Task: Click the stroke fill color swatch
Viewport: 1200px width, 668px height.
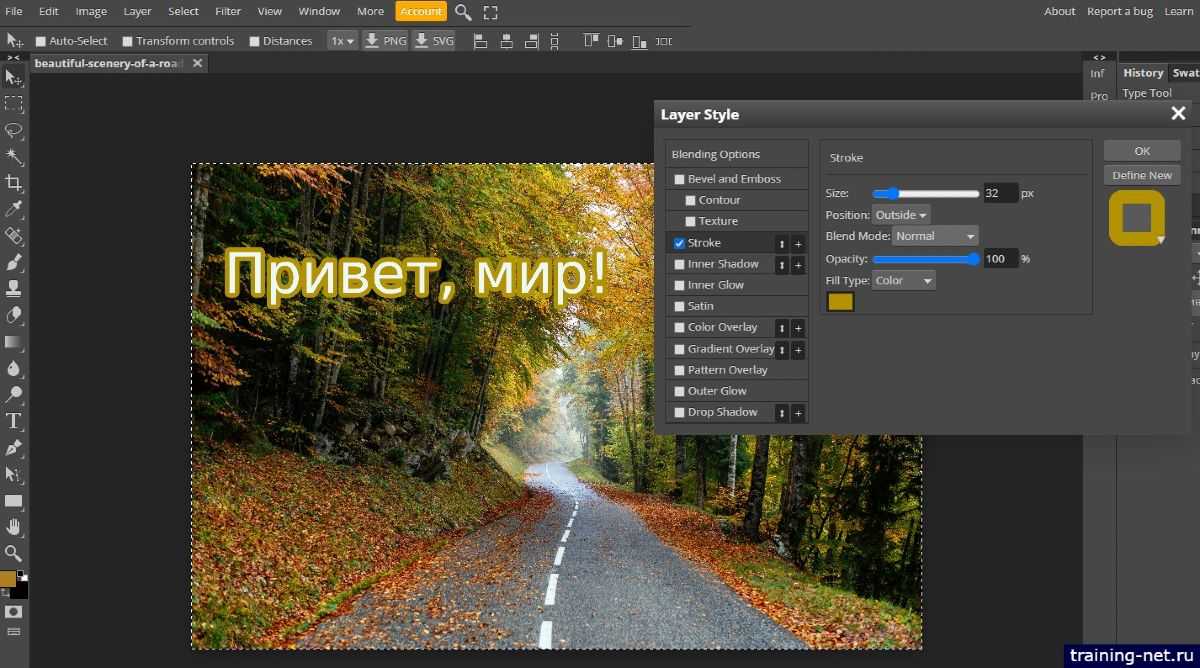Action: (841, 302)
